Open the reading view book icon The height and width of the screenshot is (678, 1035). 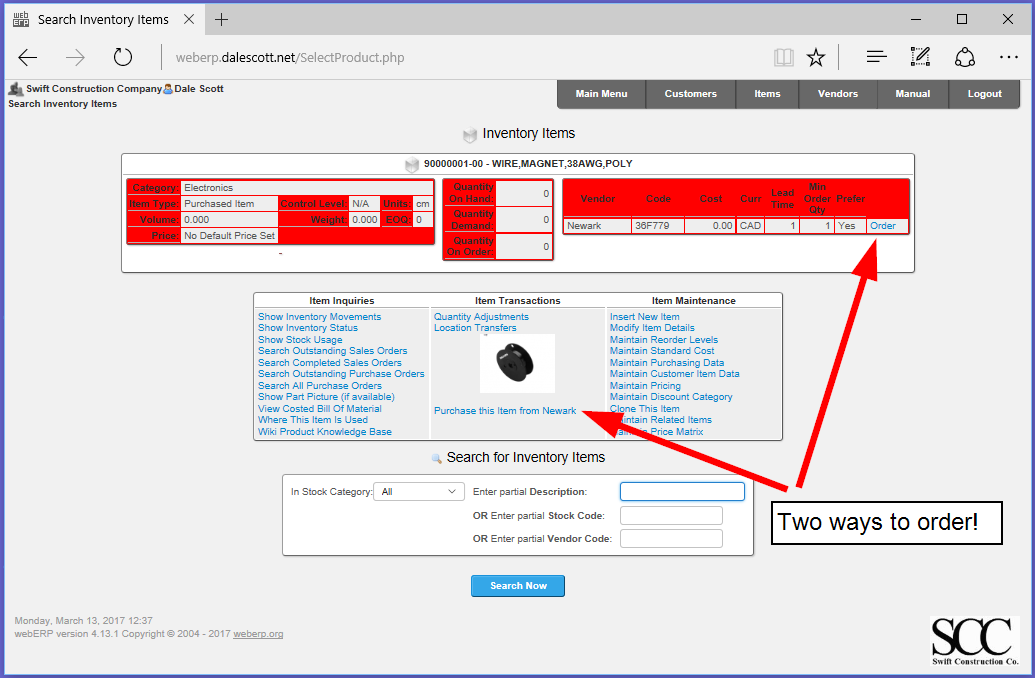coord(784,57)
